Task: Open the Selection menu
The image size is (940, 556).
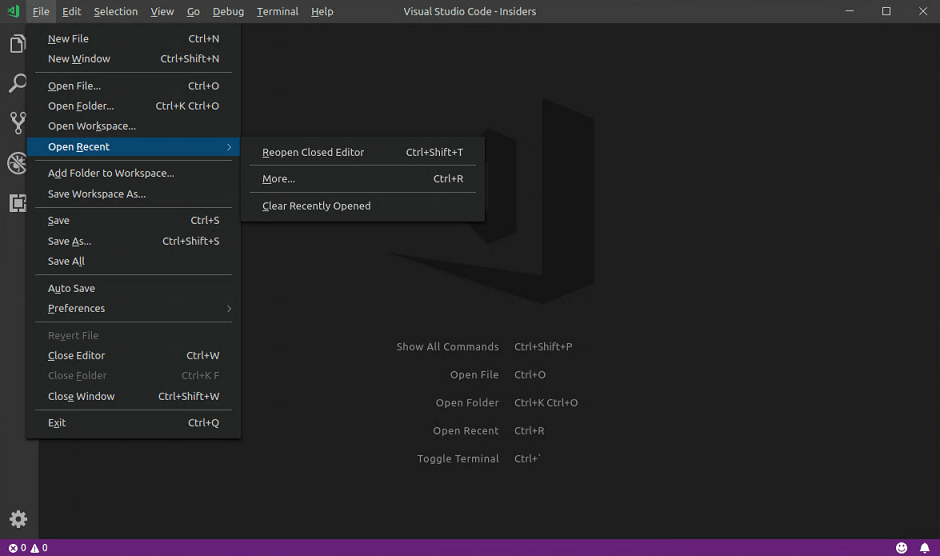Action: (116, 11)
